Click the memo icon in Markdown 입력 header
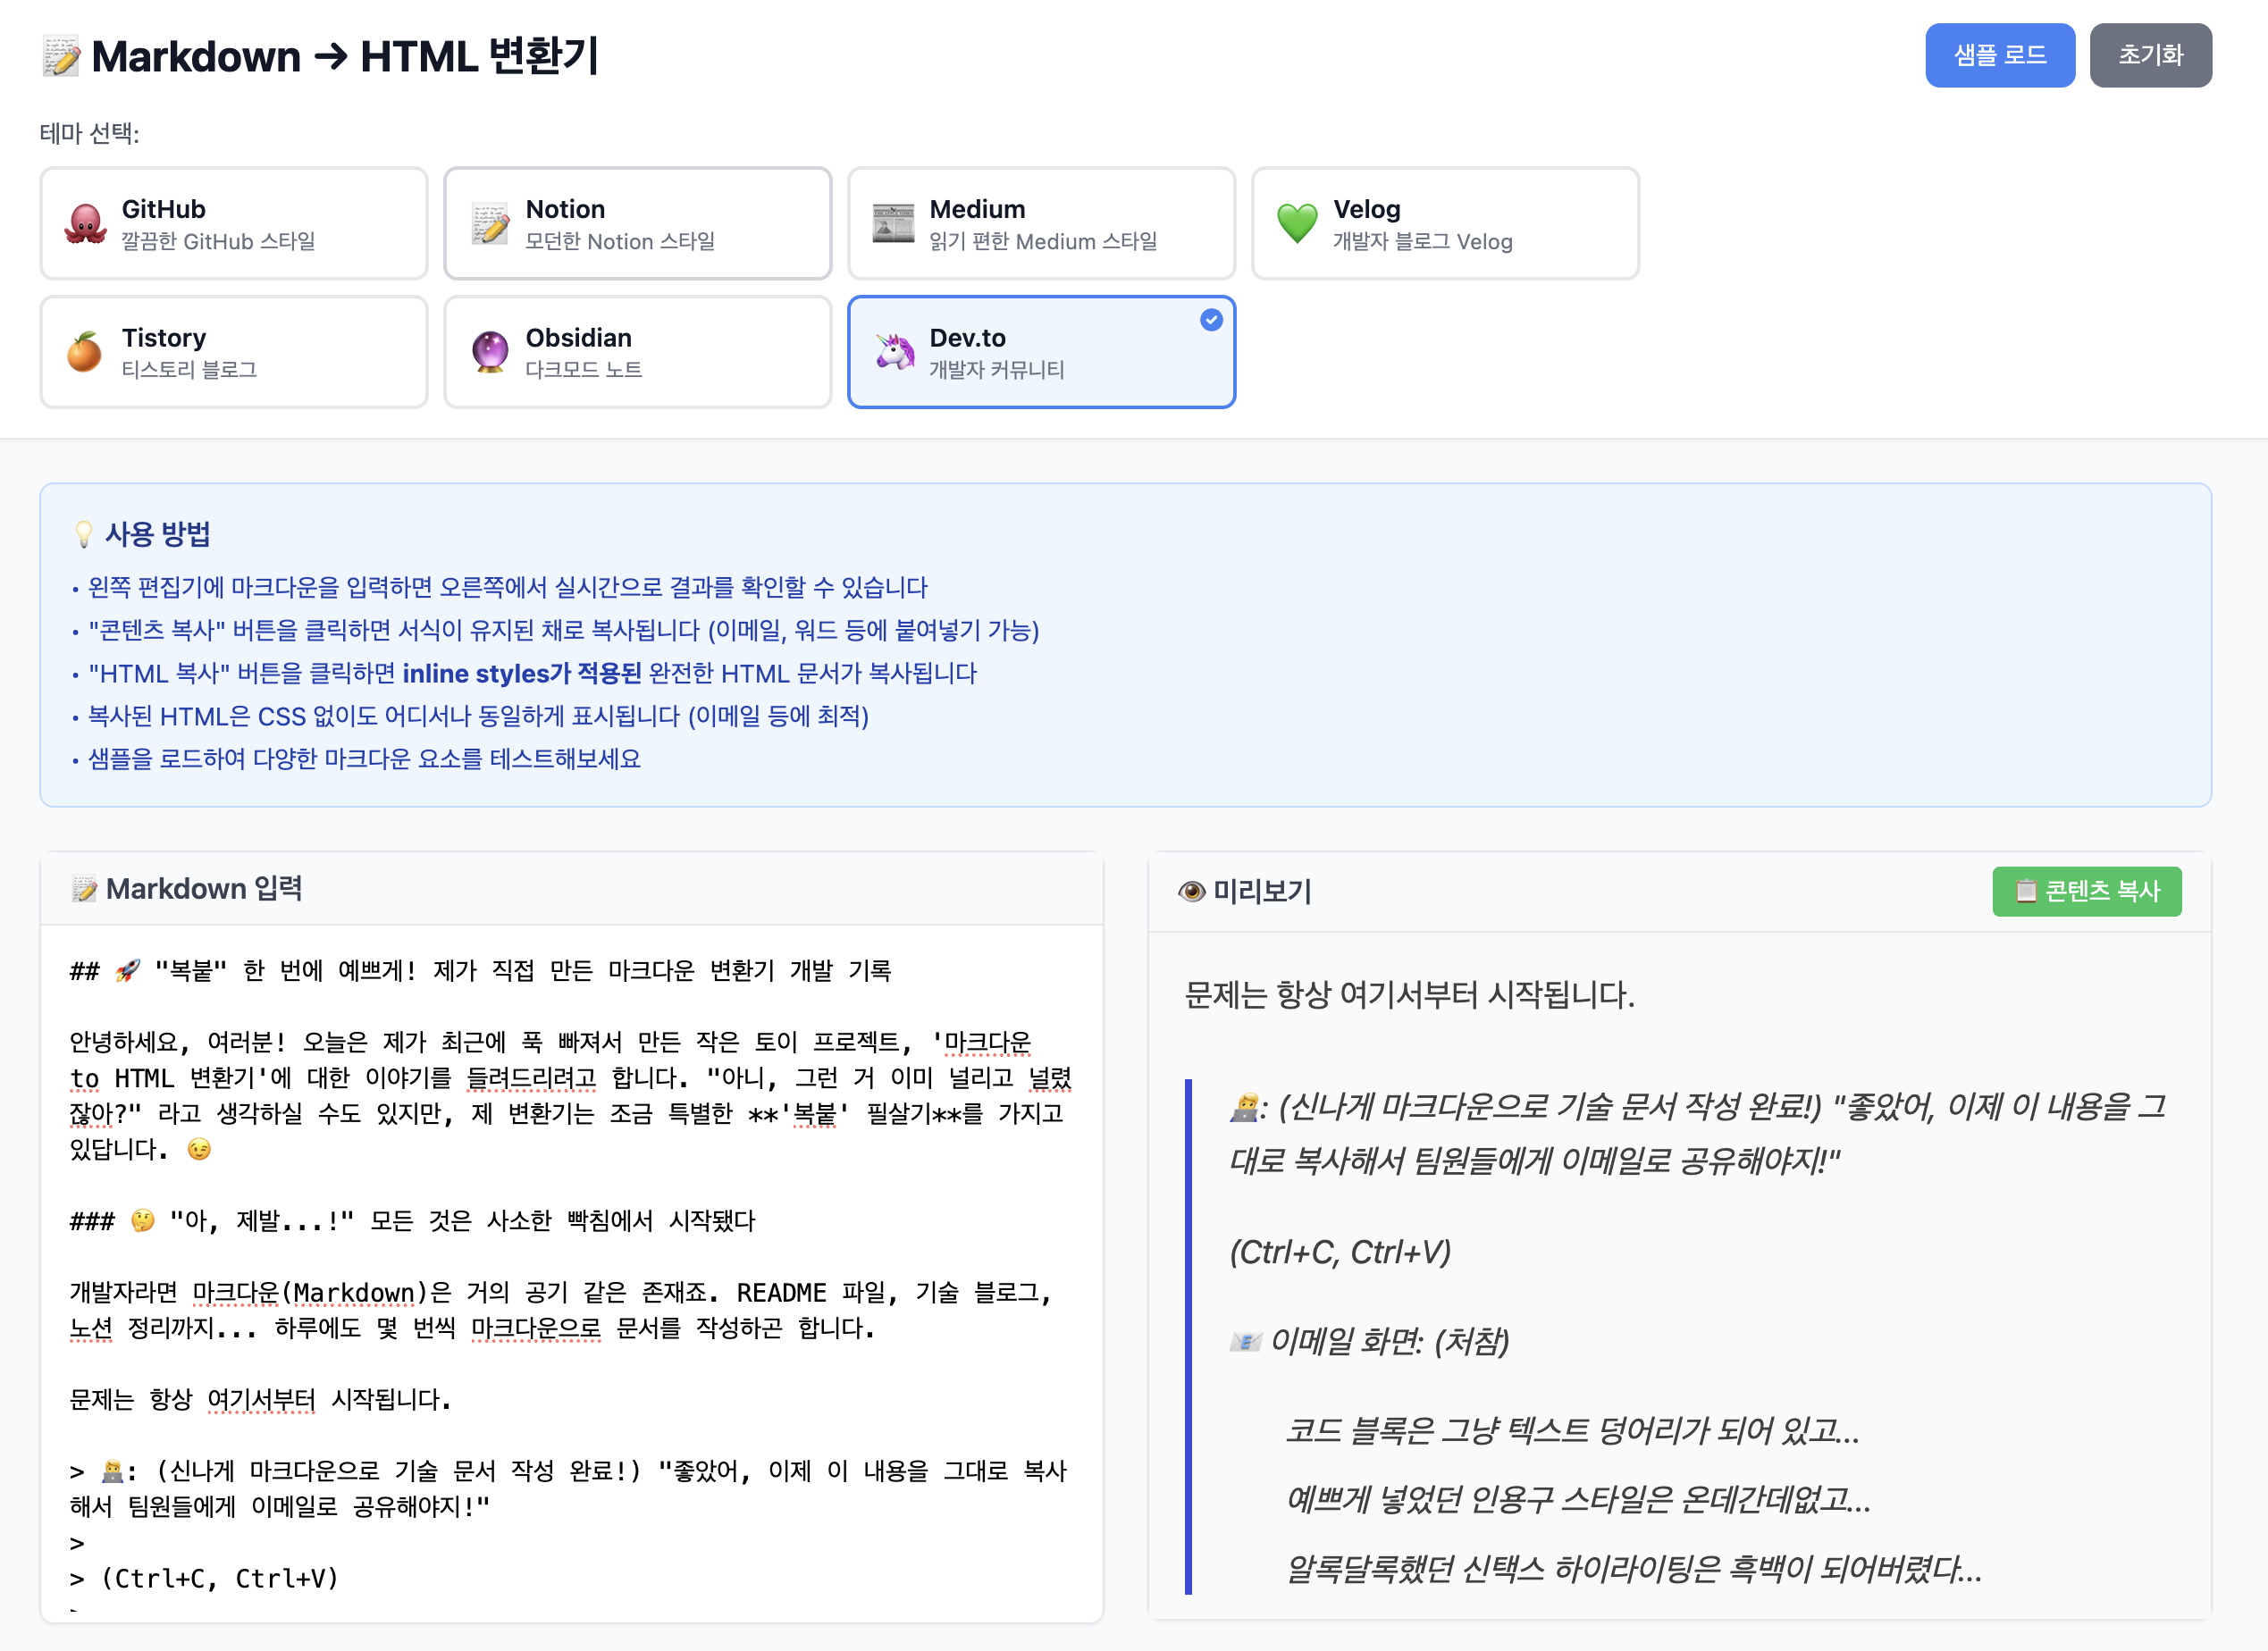The height and width of the screenshot is (1651, 2268). coord(84,888)
